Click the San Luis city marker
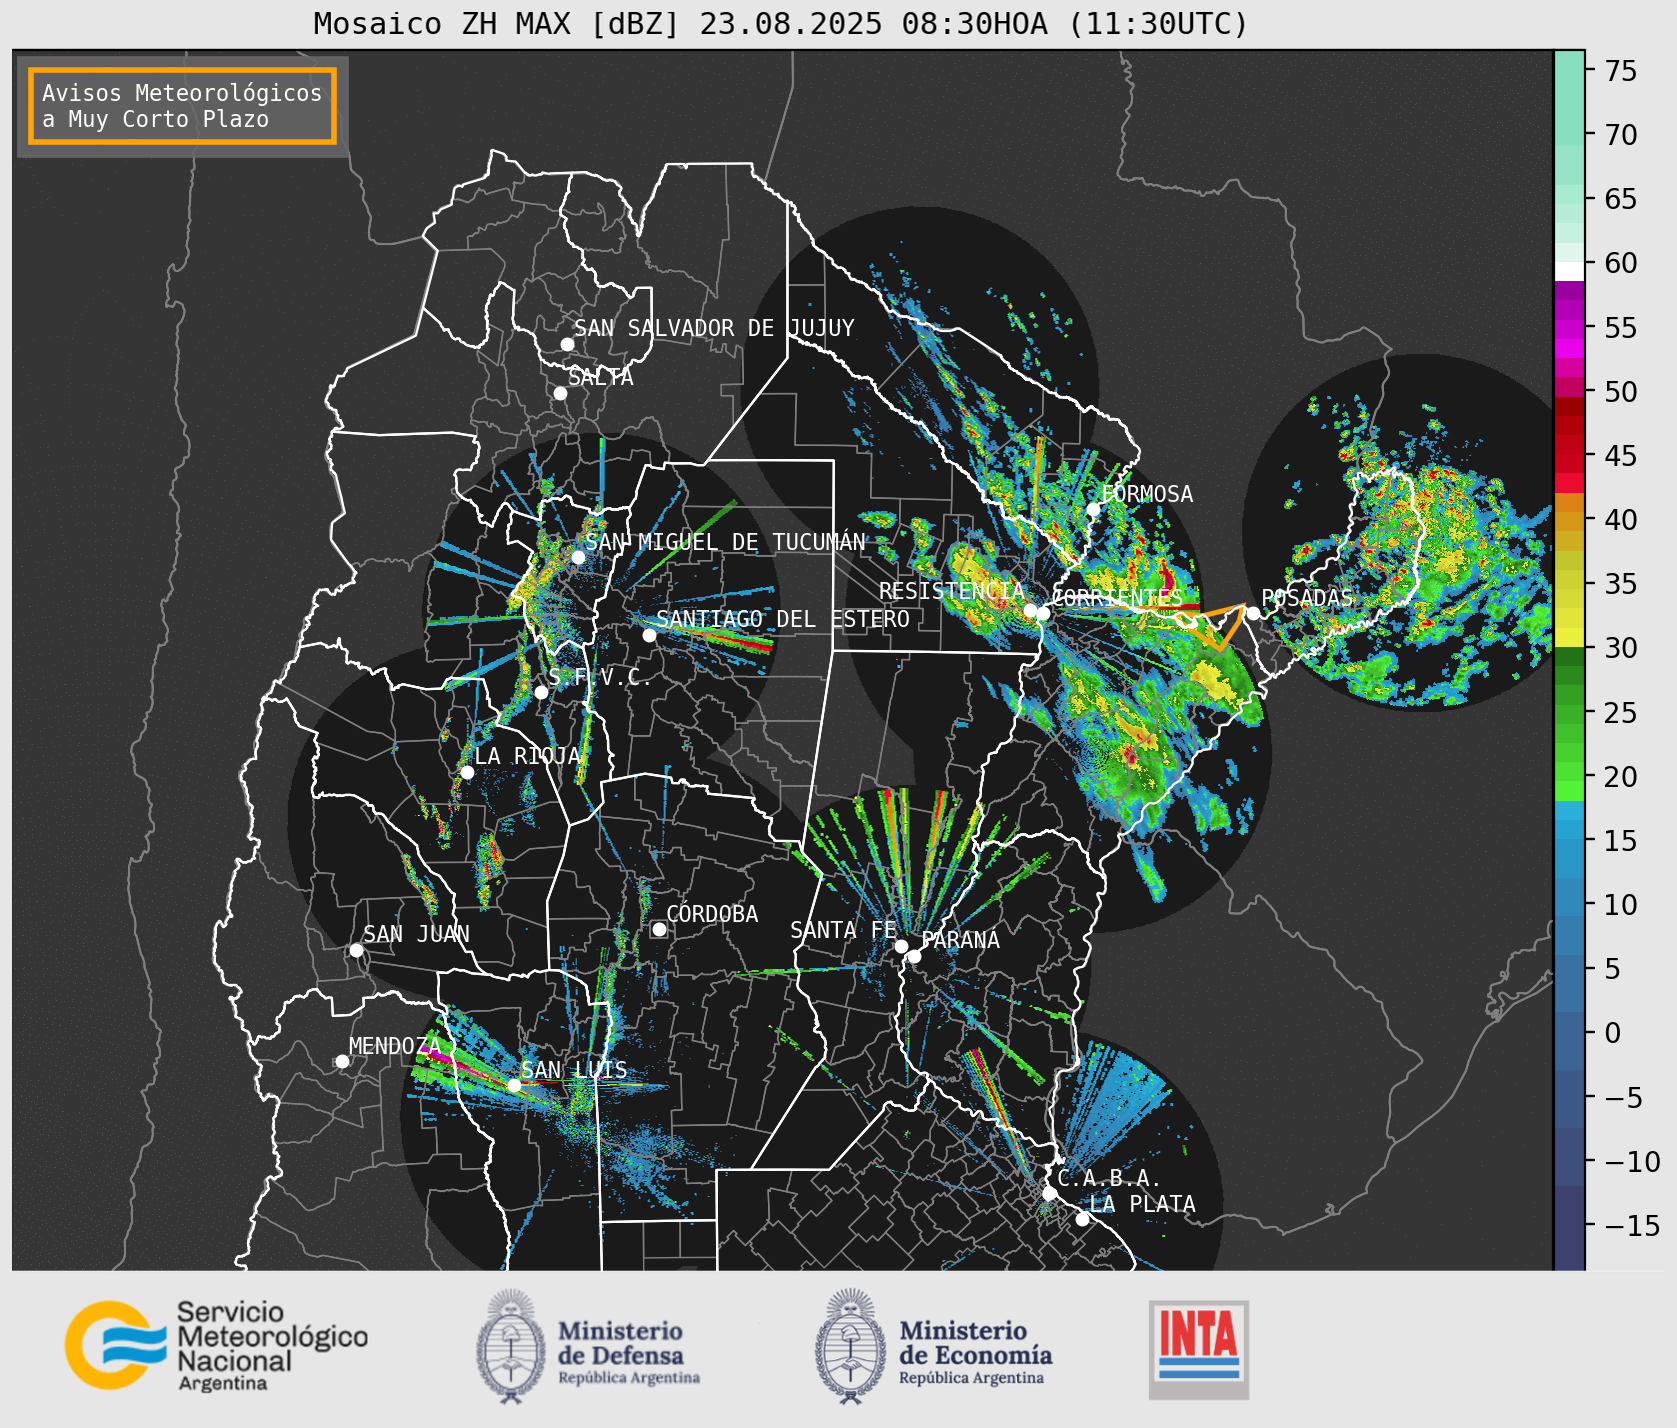 click(514, 1085)
